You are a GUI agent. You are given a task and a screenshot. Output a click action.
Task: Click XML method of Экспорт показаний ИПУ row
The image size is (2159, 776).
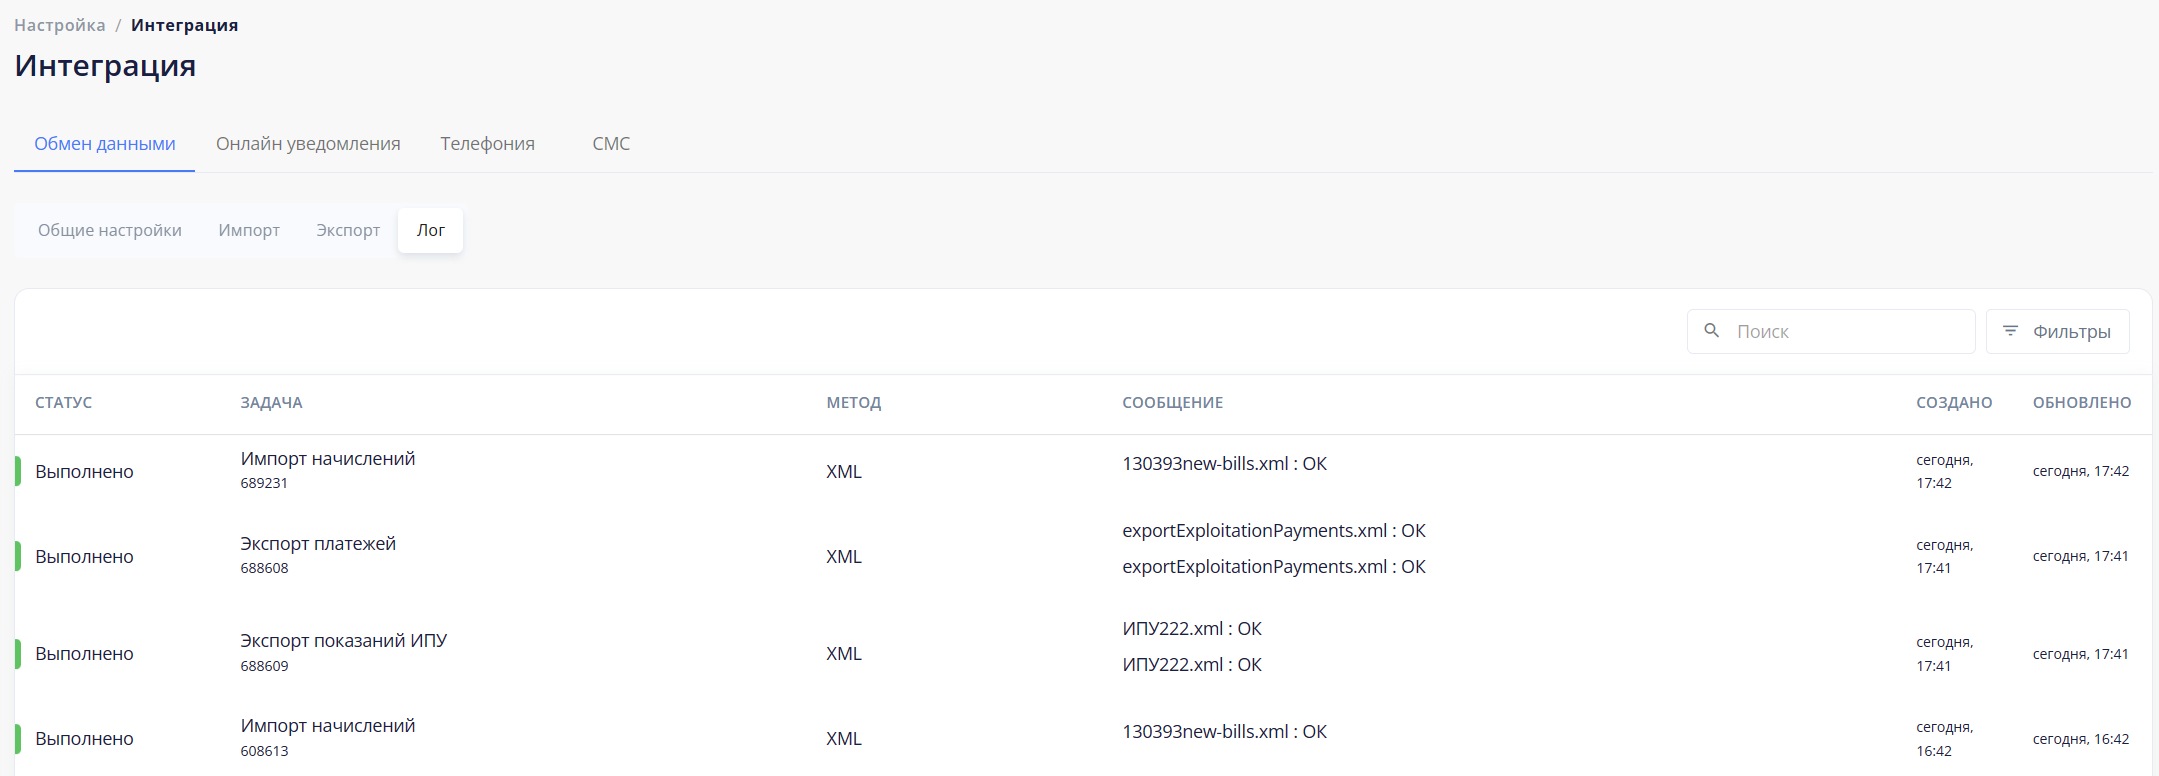tap(843, 654)
